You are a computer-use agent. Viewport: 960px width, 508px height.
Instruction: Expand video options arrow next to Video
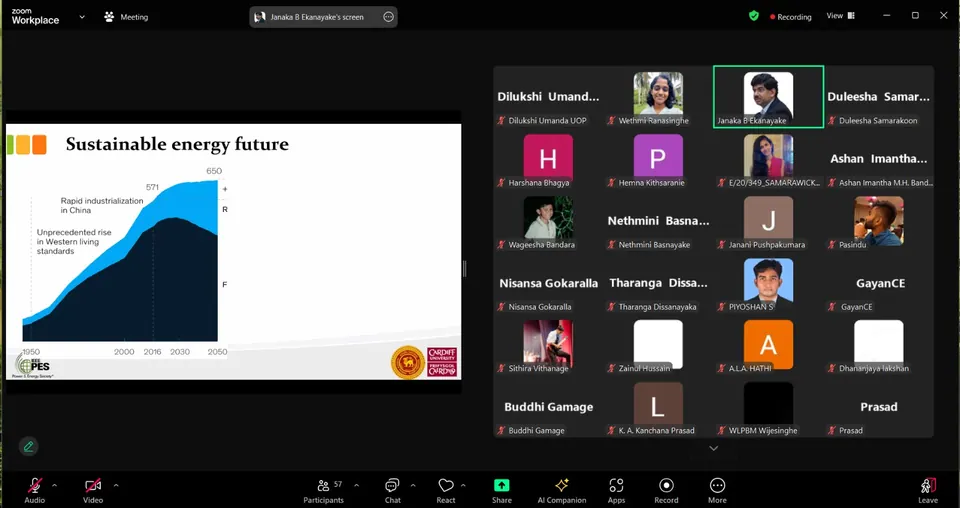[x=116, y=485]
